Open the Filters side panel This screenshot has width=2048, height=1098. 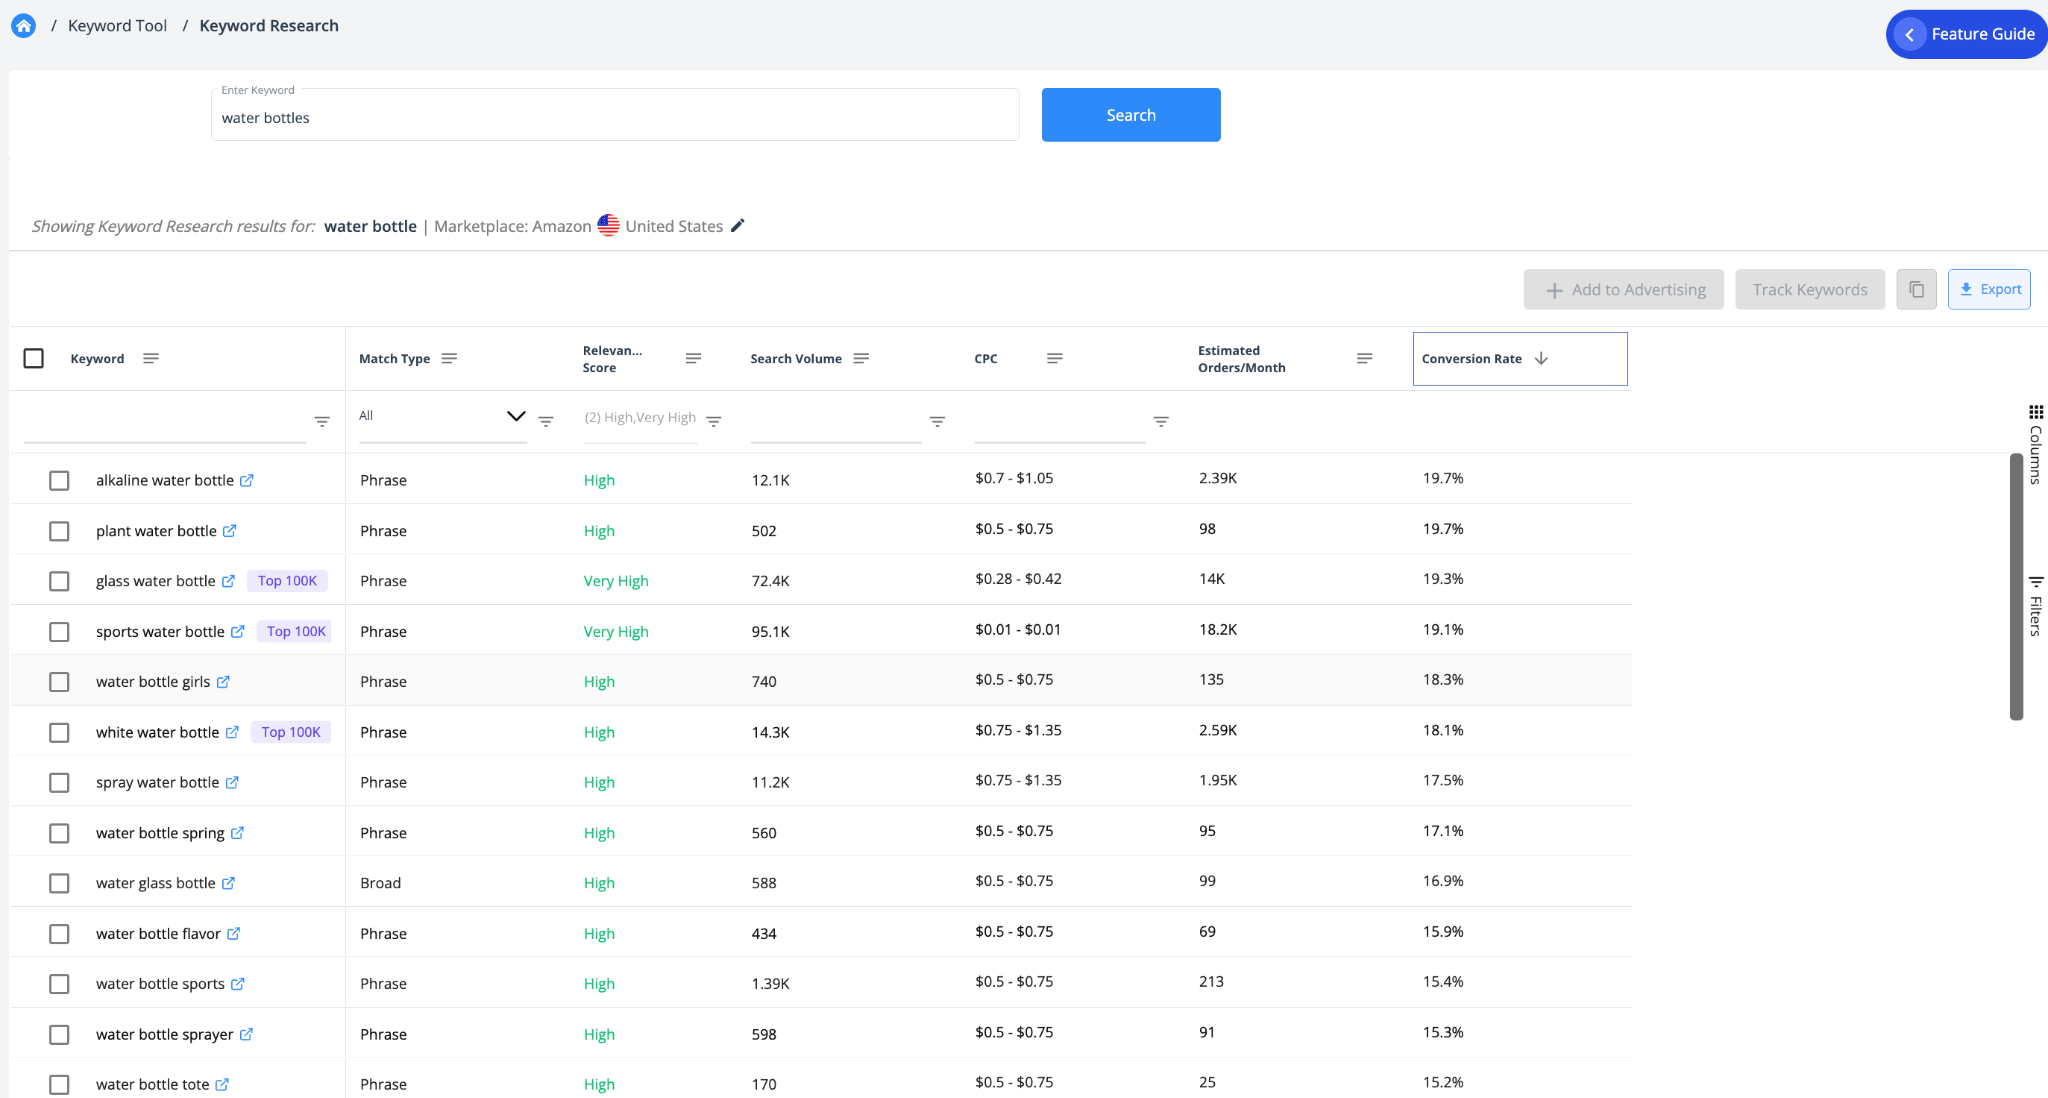click(2036, 606)
